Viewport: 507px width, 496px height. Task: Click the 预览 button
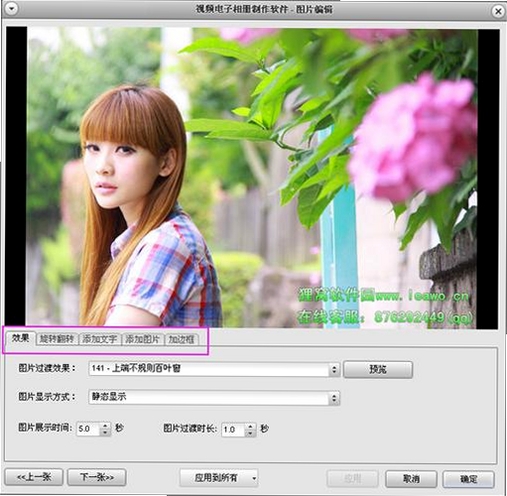(378, 369)
